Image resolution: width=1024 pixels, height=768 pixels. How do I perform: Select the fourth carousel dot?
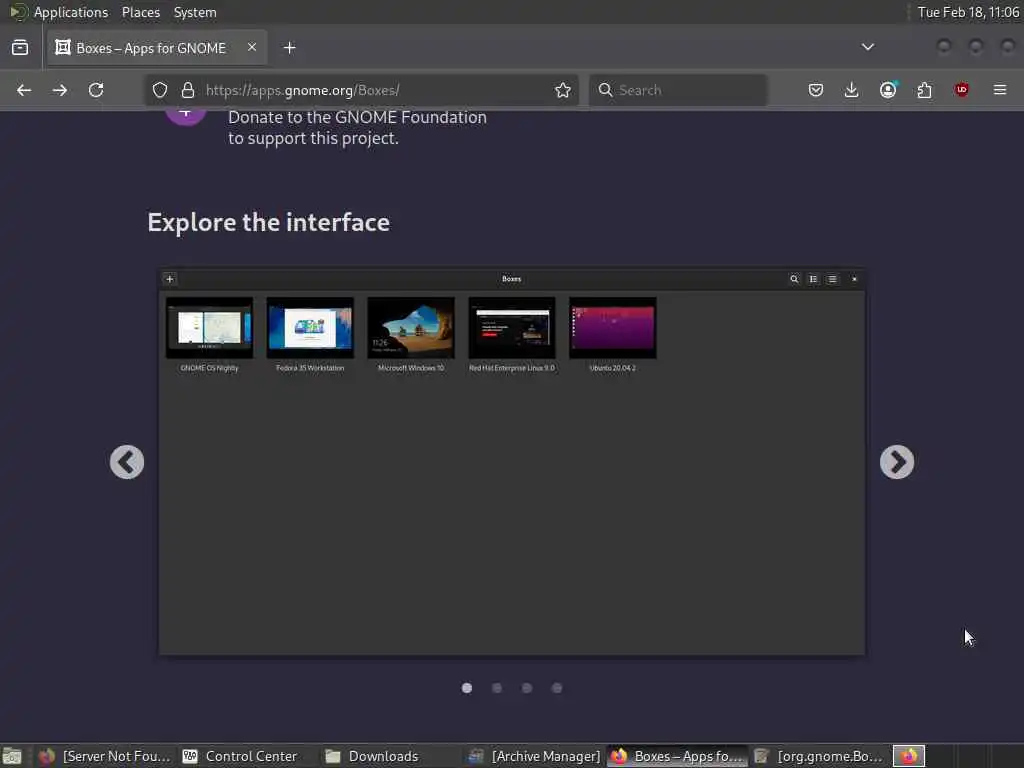tap(557, 688)
